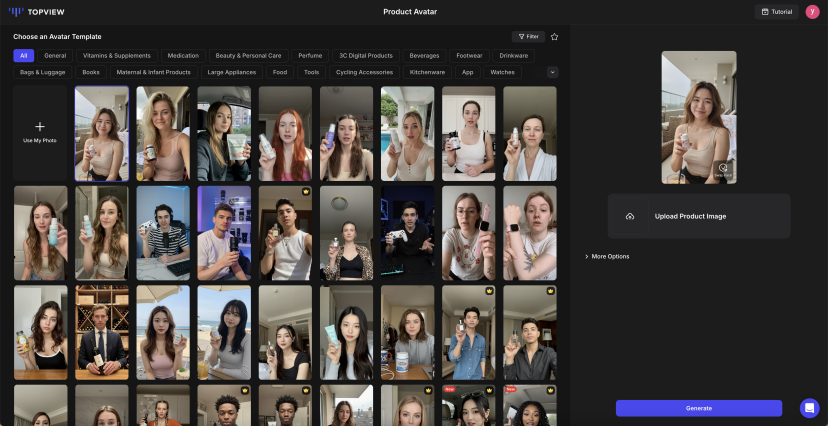Select the Medication category
The width and height of the screenshot is (828, 426).
183,55
